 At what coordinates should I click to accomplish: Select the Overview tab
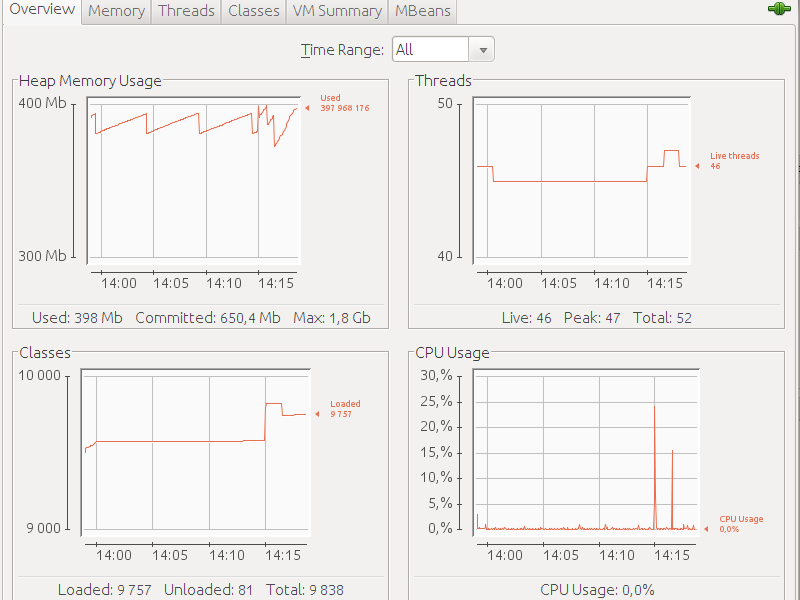point(41,10)
